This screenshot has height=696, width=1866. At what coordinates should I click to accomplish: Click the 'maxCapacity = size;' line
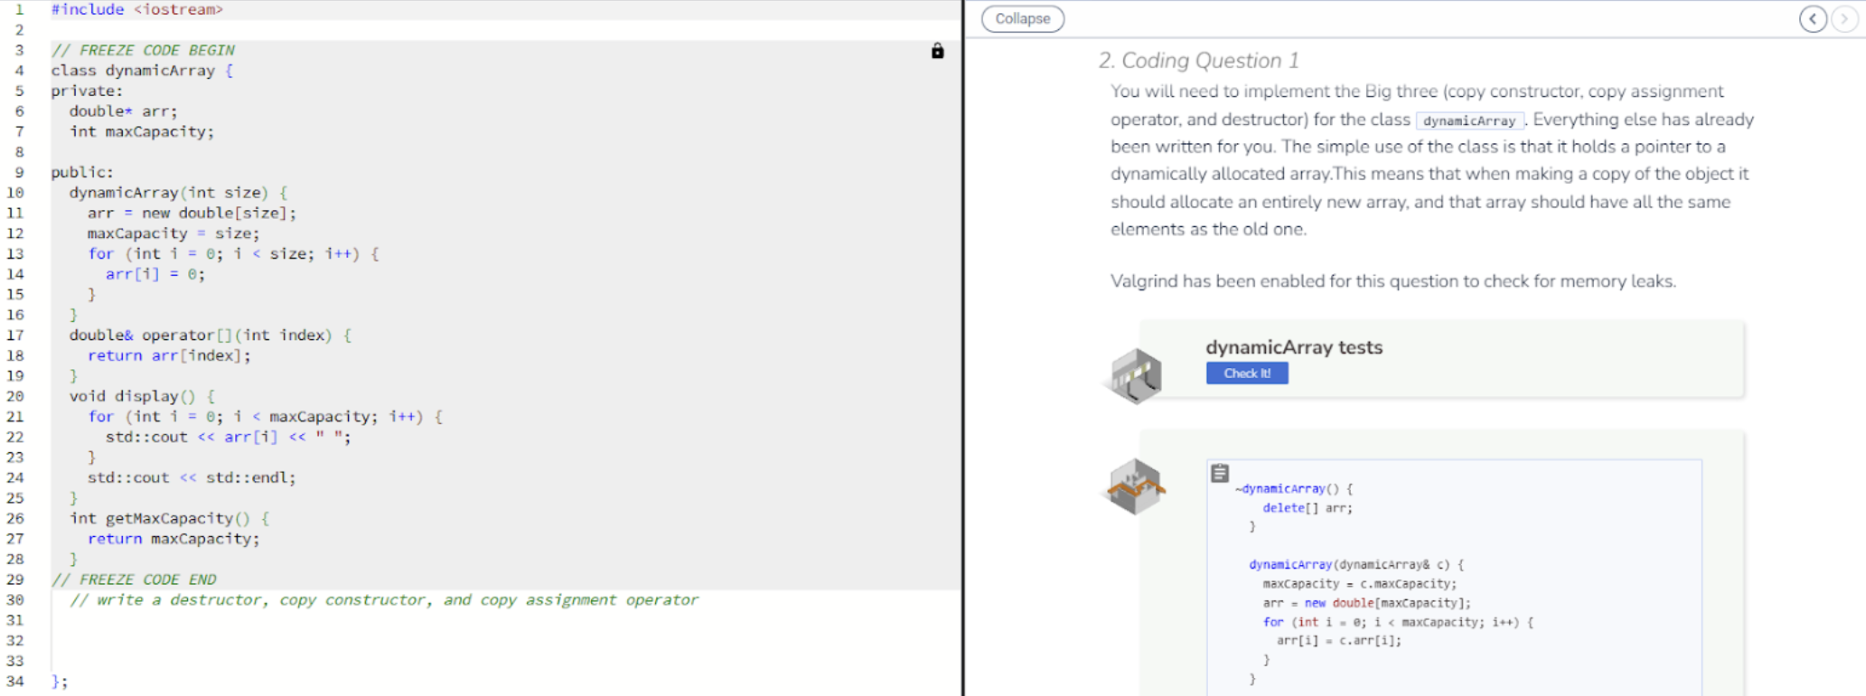(173, 234)
